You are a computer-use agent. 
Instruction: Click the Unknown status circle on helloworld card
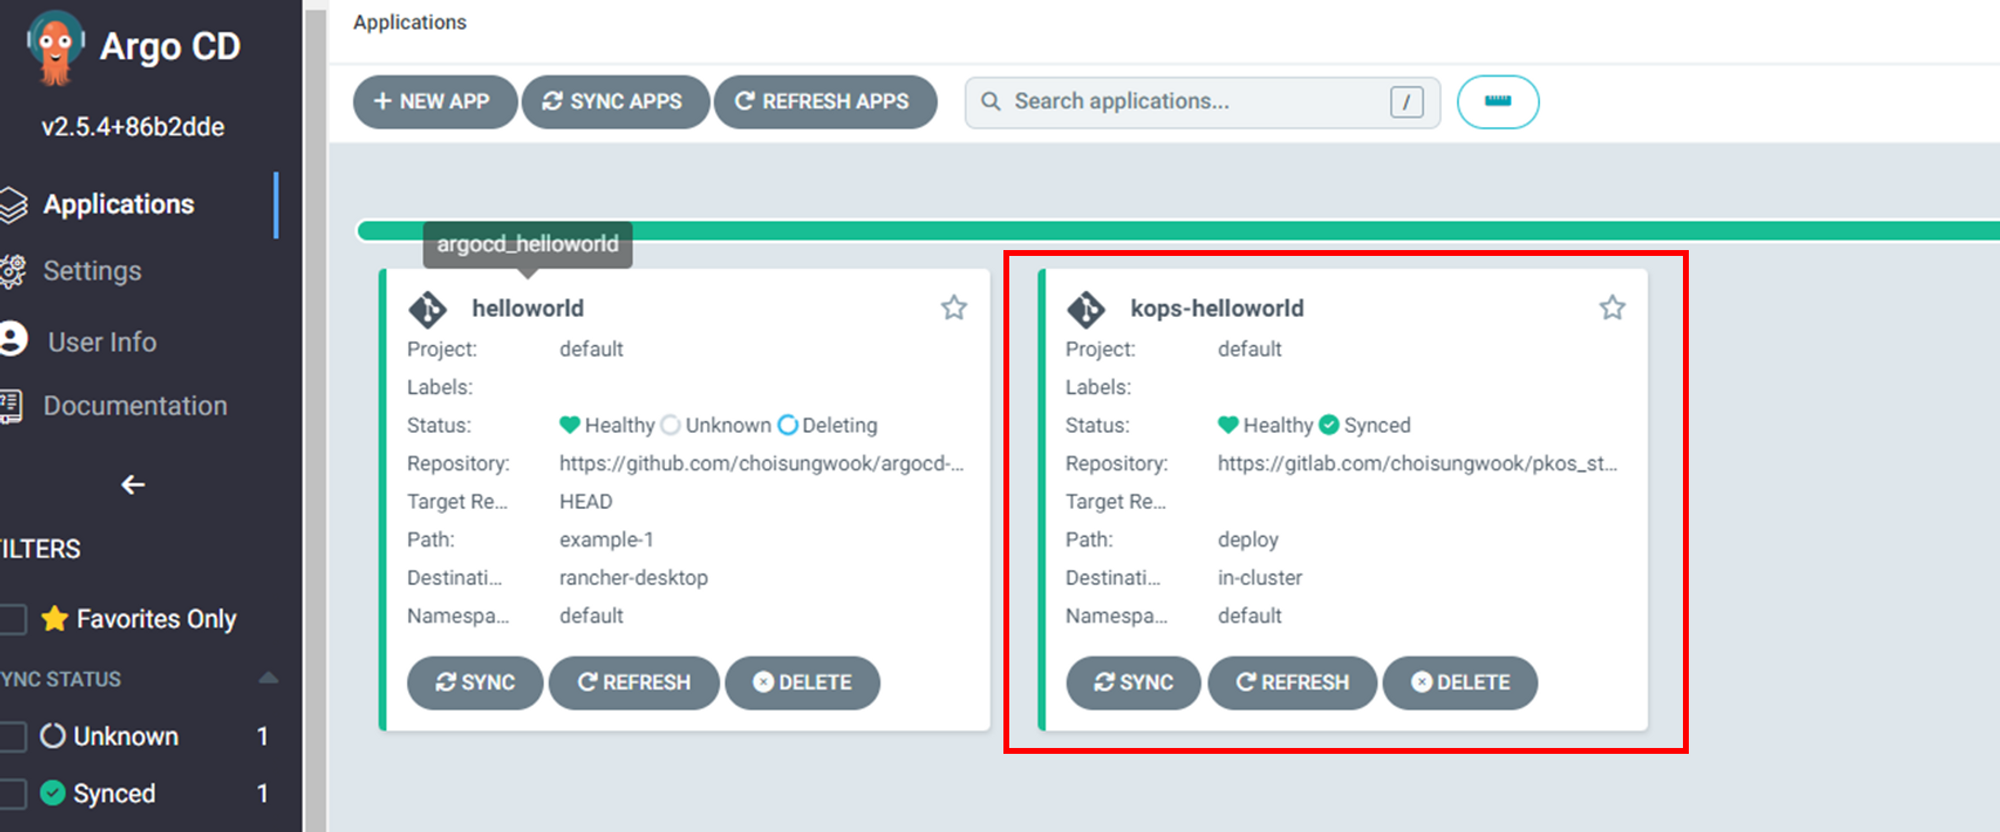coord(671,425)
